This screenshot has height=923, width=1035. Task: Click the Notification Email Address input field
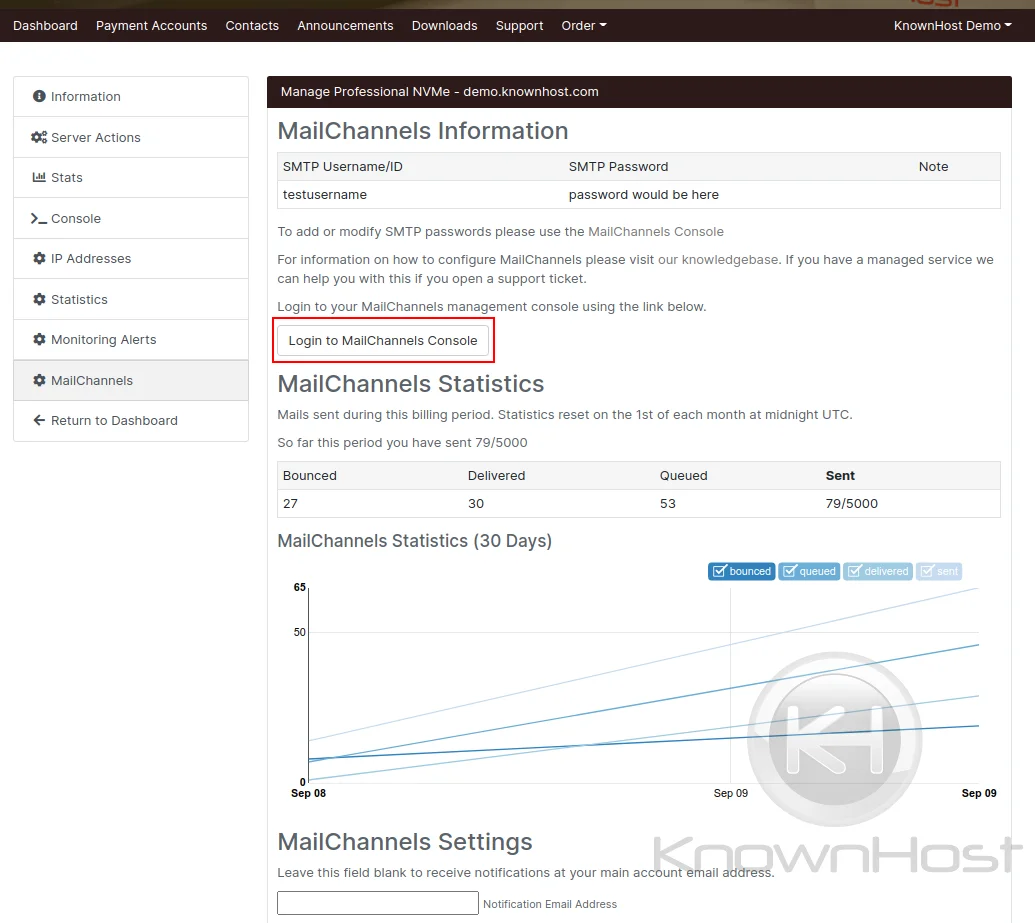click(378, 903)
